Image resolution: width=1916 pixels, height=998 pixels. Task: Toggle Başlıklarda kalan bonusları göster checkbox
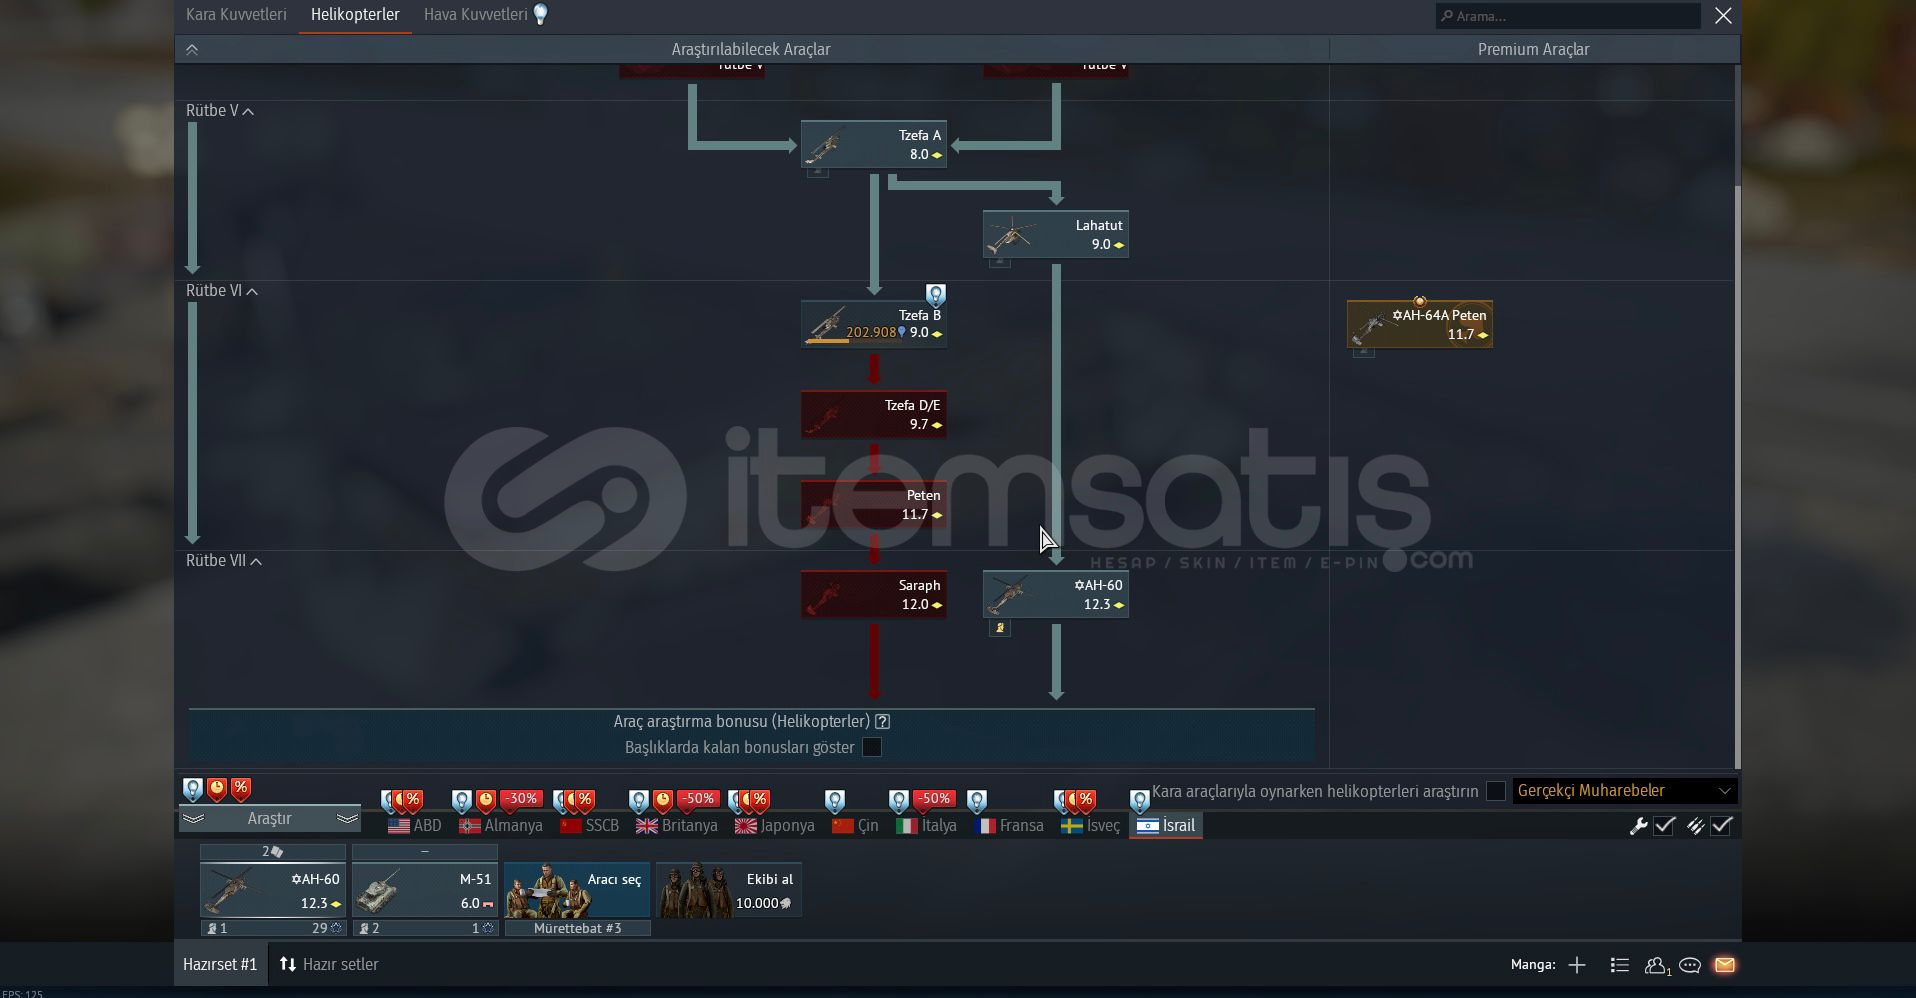pyautogui.click(x=872, y=747)
